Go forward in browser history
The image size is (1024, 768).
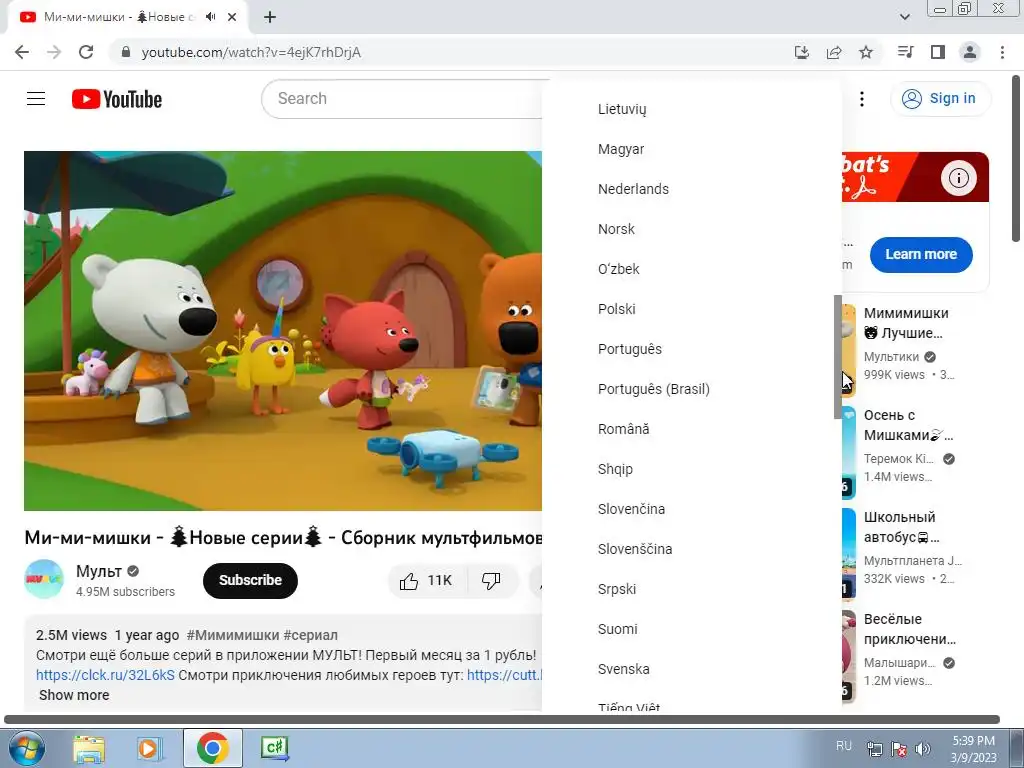[x=54, y=52]
